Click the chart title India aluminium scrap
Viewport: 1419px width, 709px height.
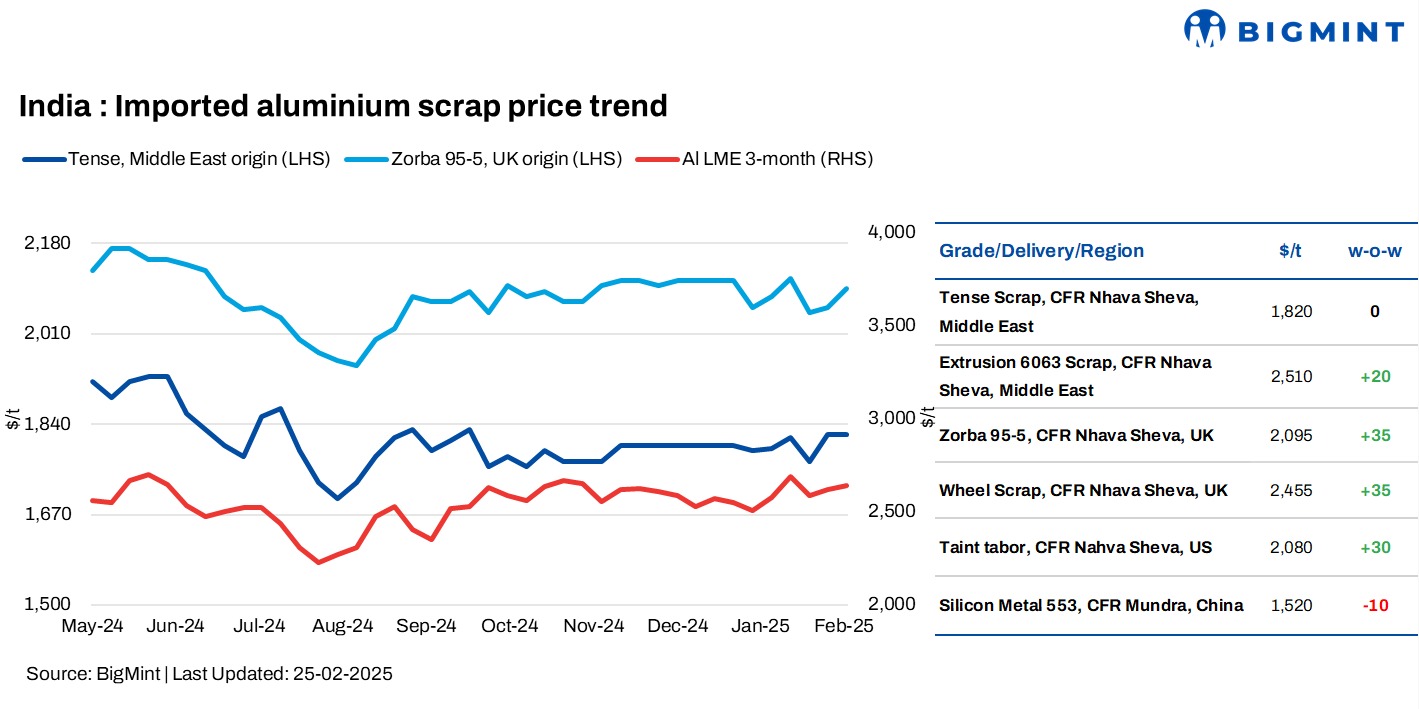(343, 105)
